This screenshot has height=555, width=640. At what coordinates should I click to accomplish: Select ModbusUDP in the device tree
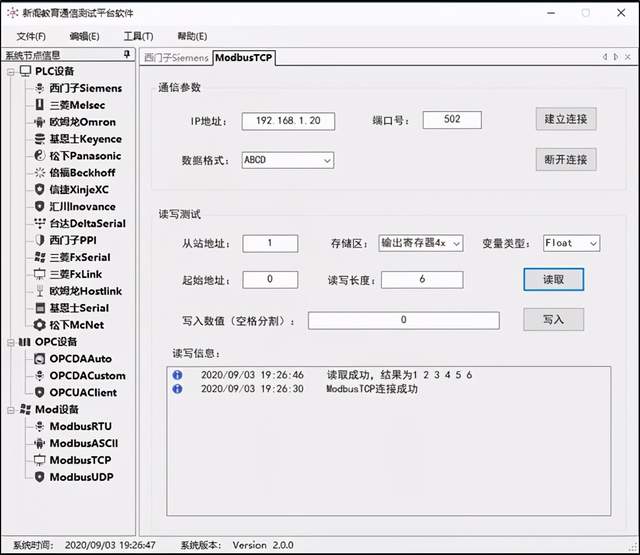[81, 477]
